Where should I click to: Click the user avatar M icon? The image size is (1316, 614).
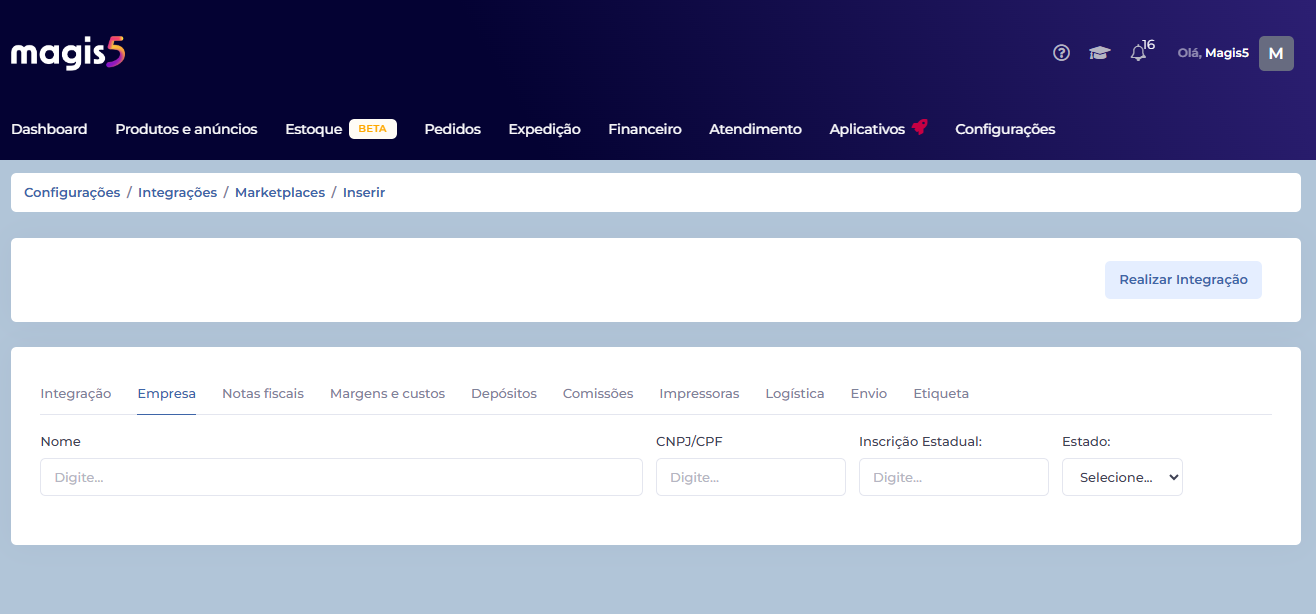pos(1275,53)
